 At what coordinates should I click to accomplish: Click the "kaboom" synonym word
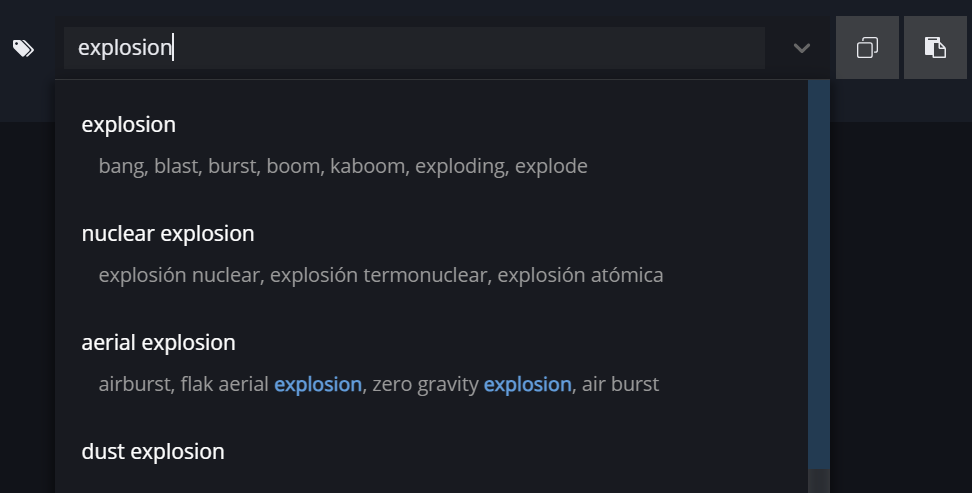pos(366,166)
